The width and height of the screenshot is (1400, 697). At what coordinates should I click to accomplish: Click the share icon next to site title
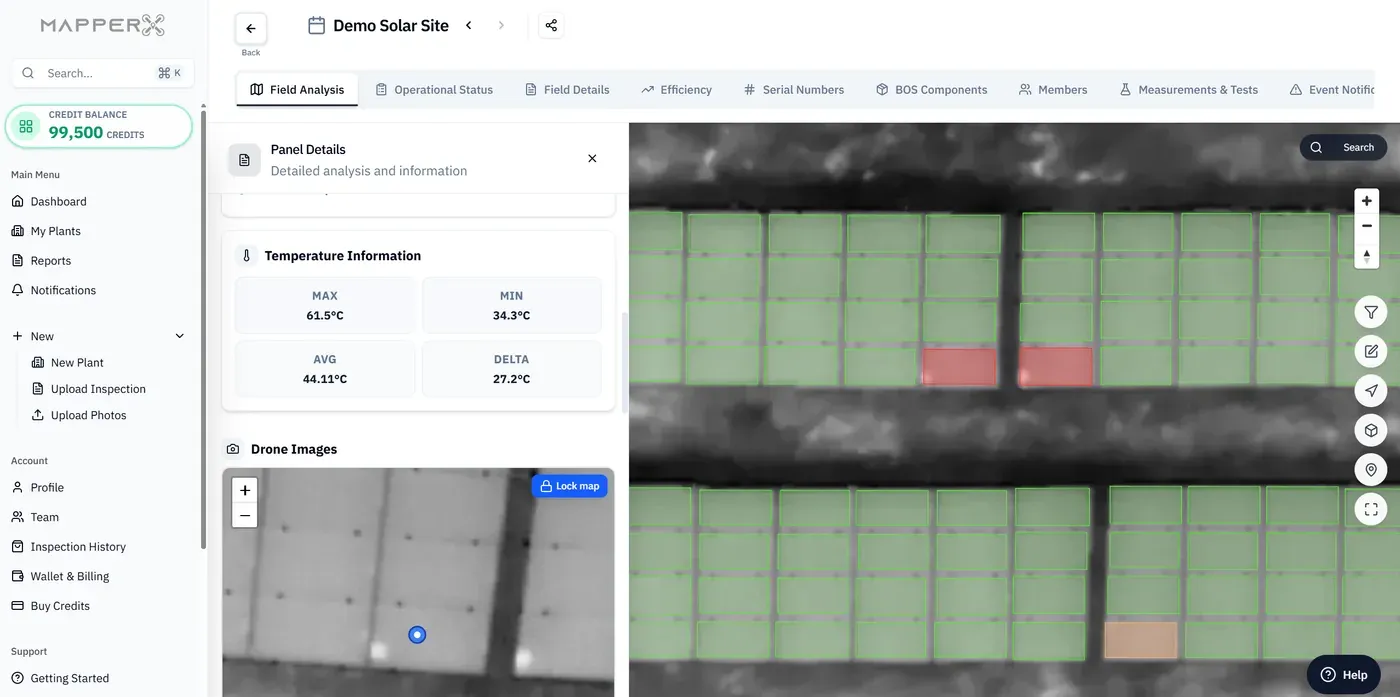pyautogui.click(x=551, y=26)
